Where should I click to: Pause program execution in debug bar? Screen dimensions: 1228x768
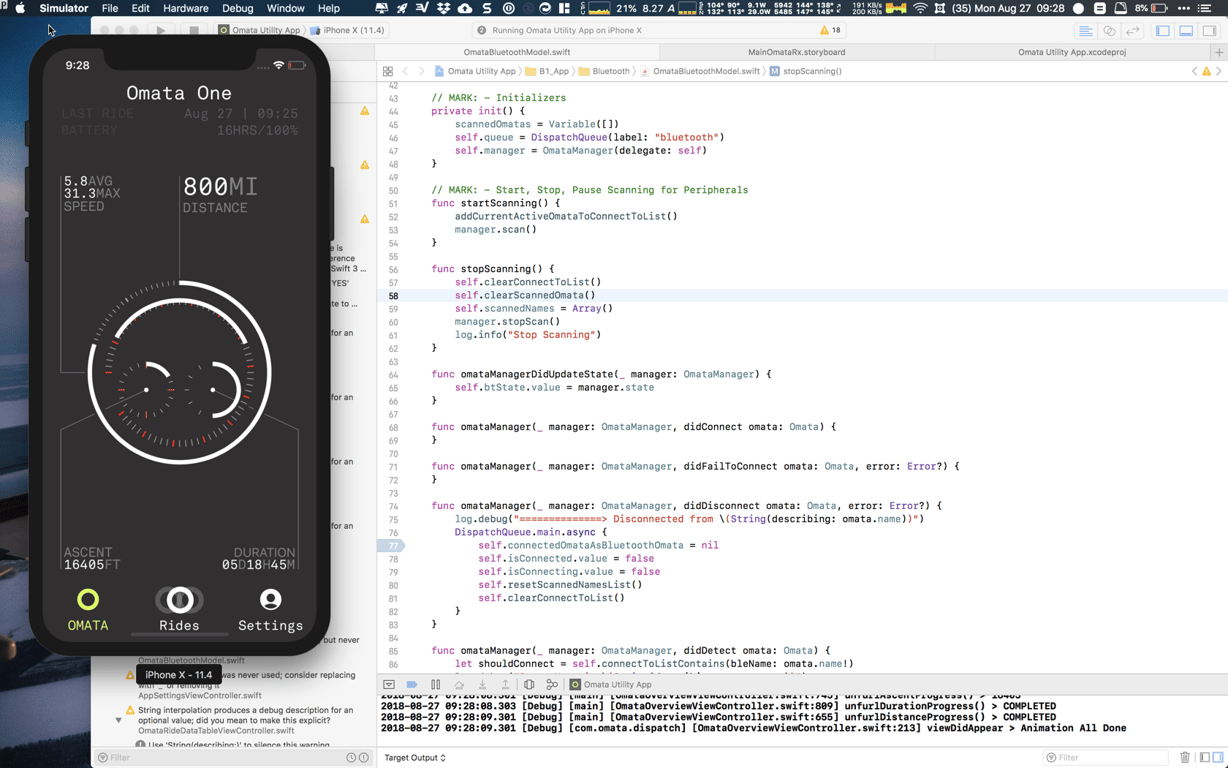(436, 685)
